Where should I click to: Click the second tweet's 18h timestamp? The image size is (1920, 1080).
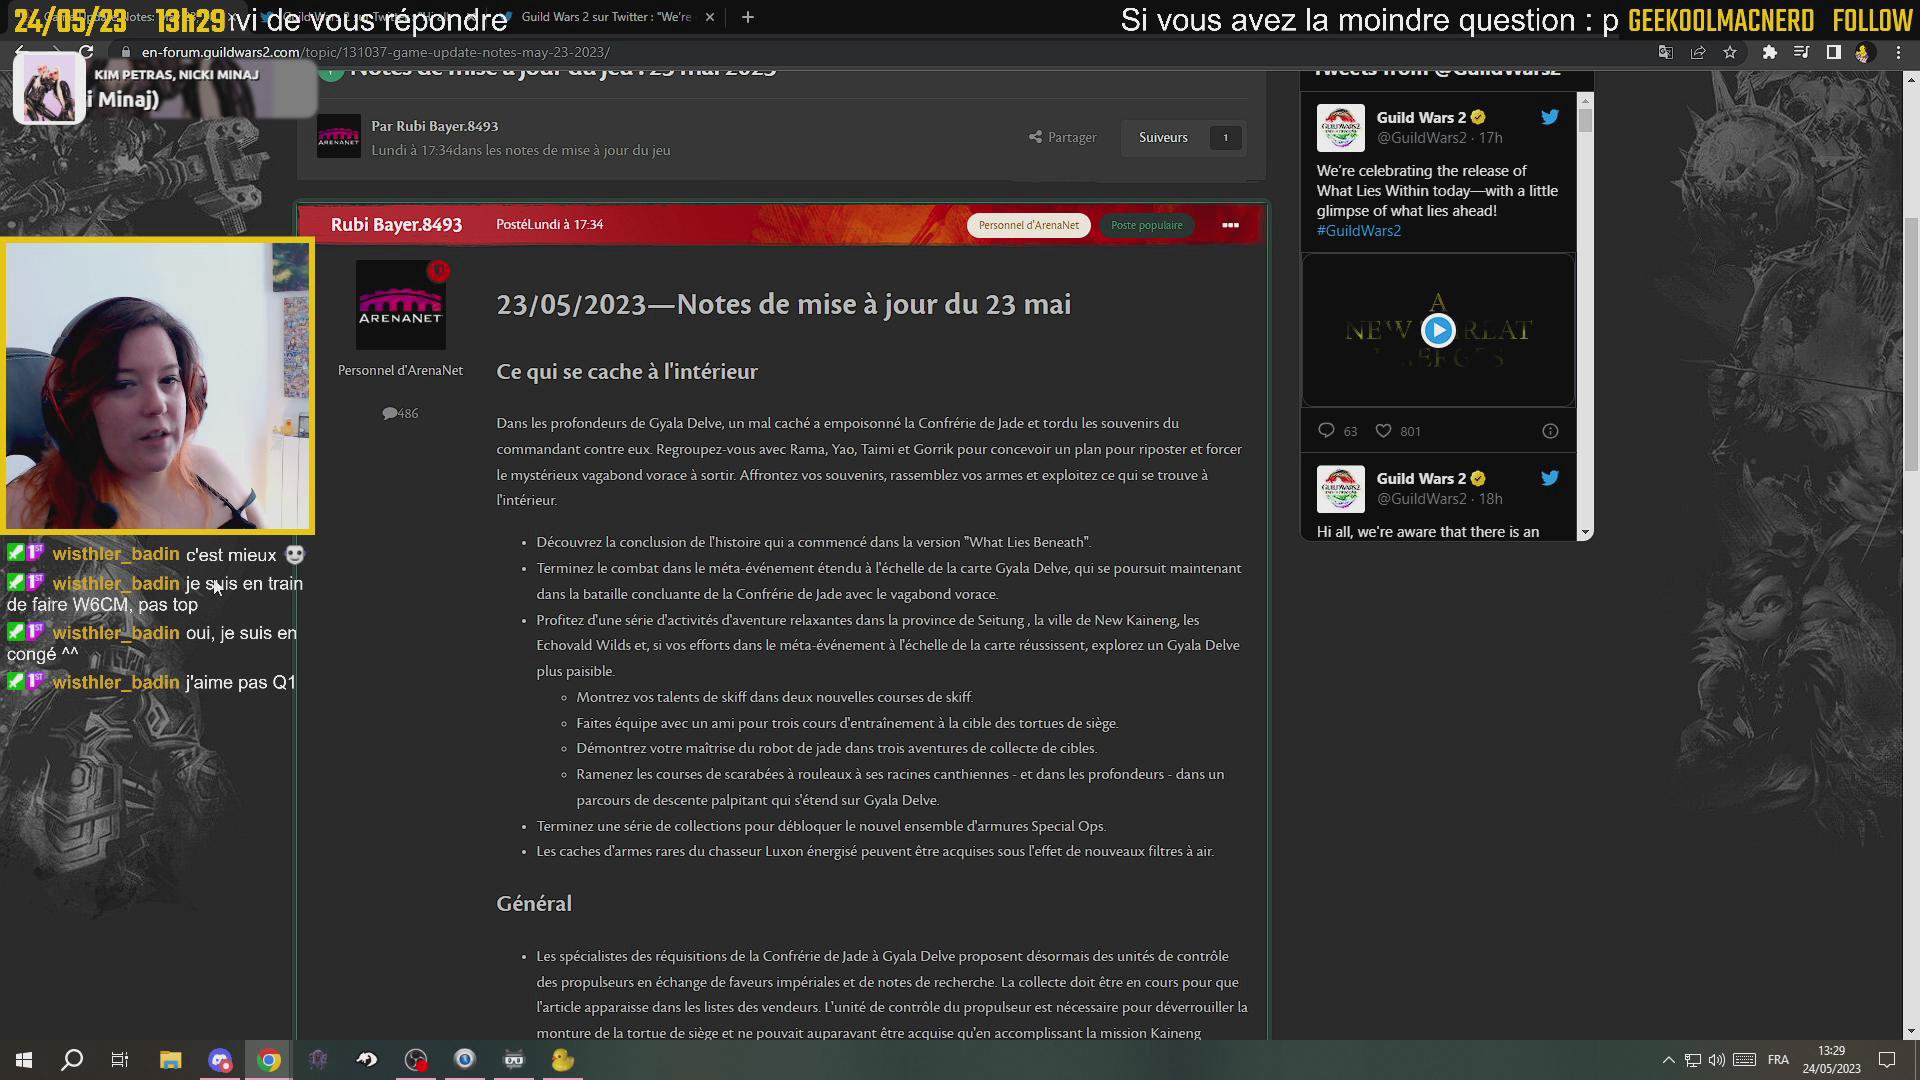(1490, 499)
